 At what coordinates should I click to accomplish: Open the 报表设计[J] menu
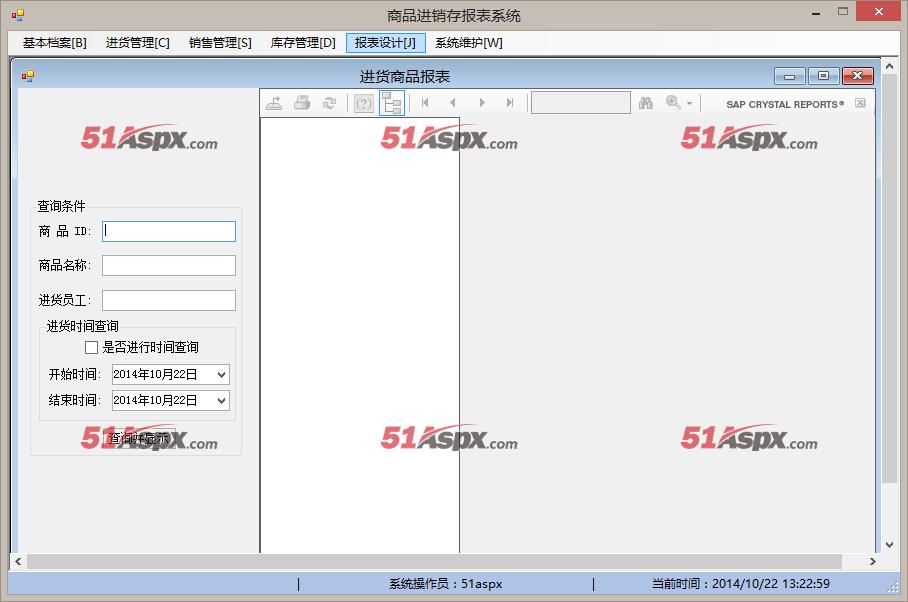(385, 43)
